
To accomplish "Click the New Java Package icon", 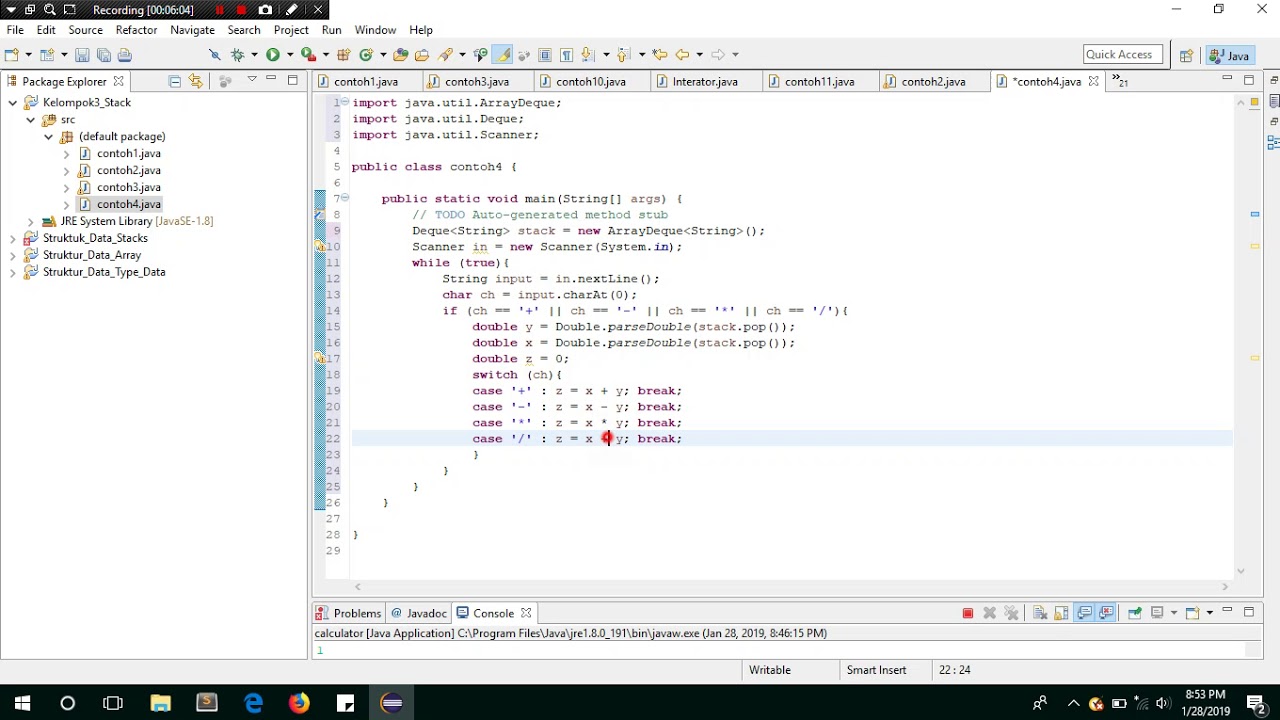I will point(343,54).
